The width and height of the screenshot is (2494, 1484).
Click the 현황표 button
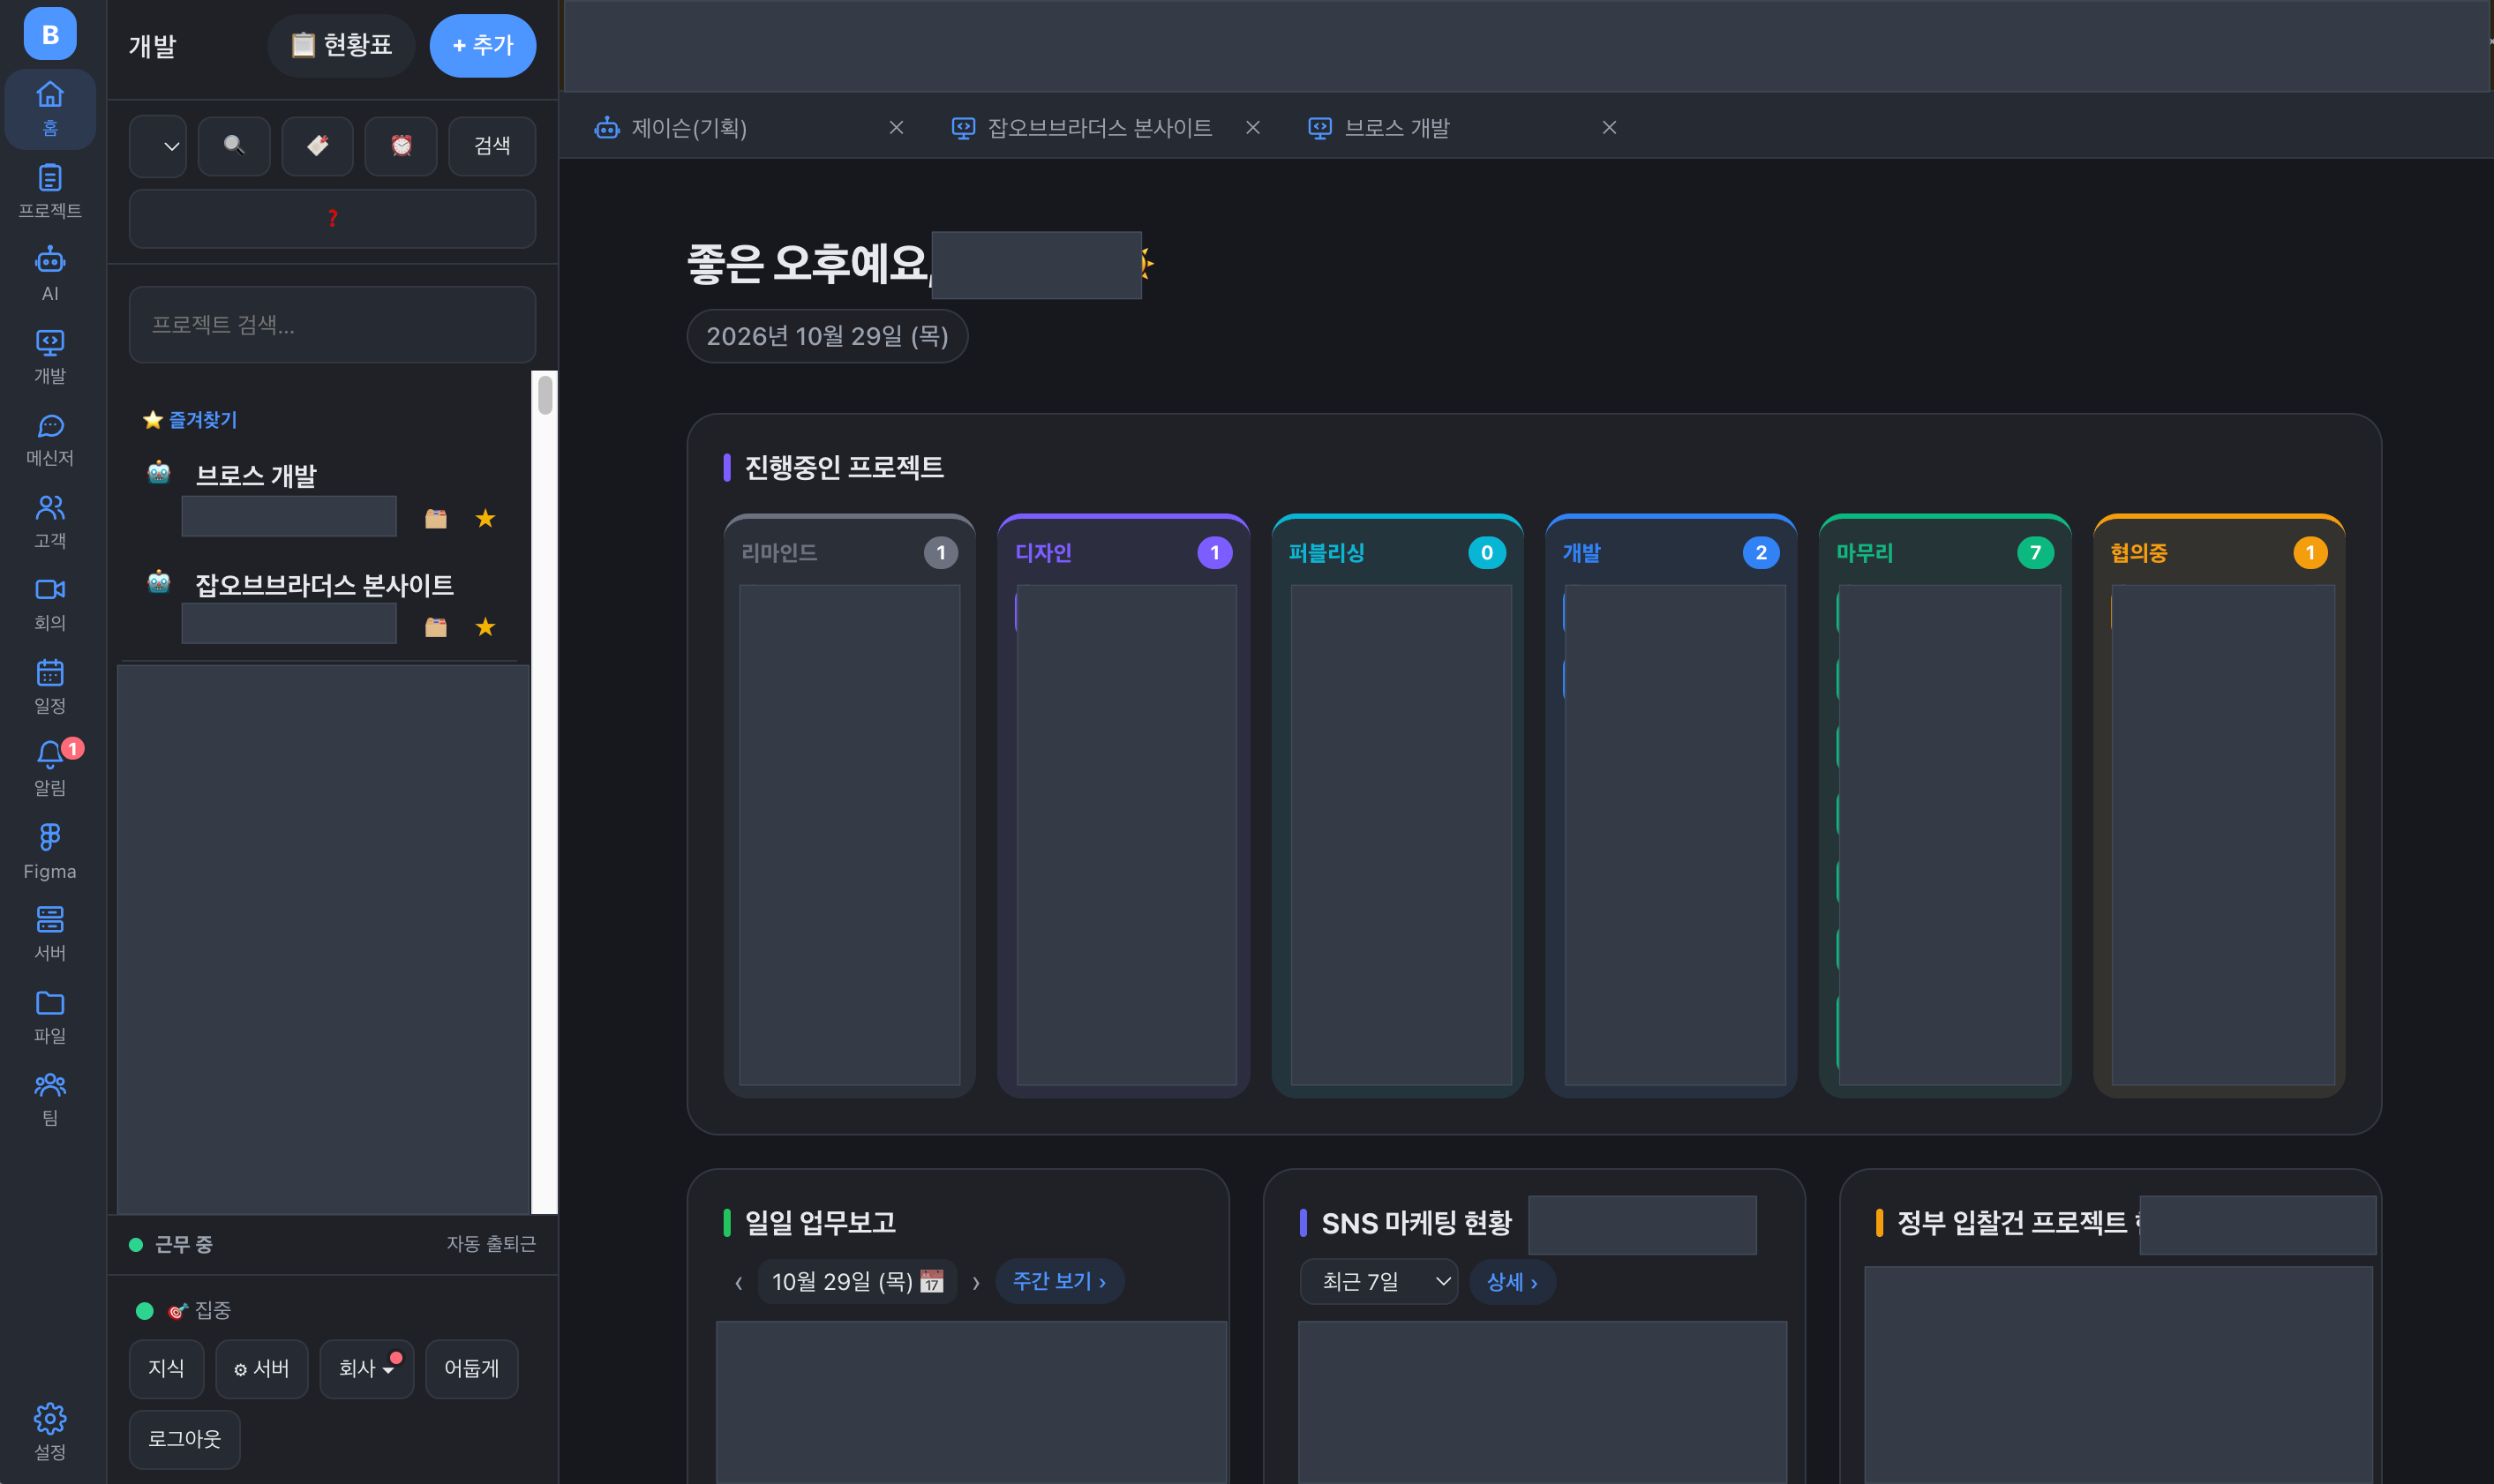[x=341, y=45]
